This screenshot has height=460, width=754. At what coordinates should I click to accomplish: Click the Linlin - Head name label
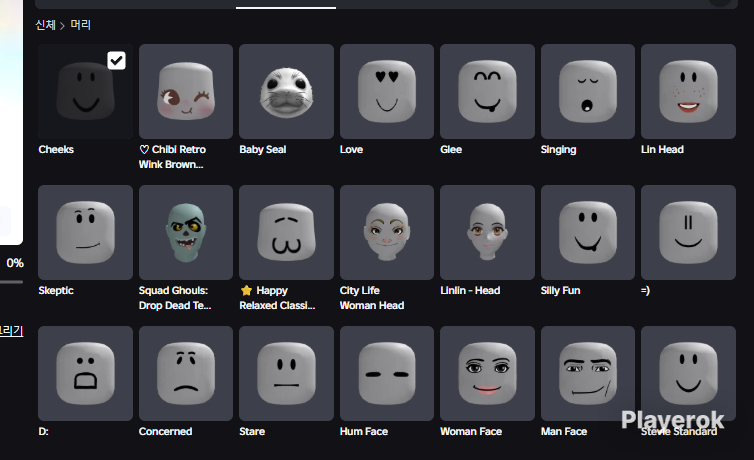tap(470, 290)
